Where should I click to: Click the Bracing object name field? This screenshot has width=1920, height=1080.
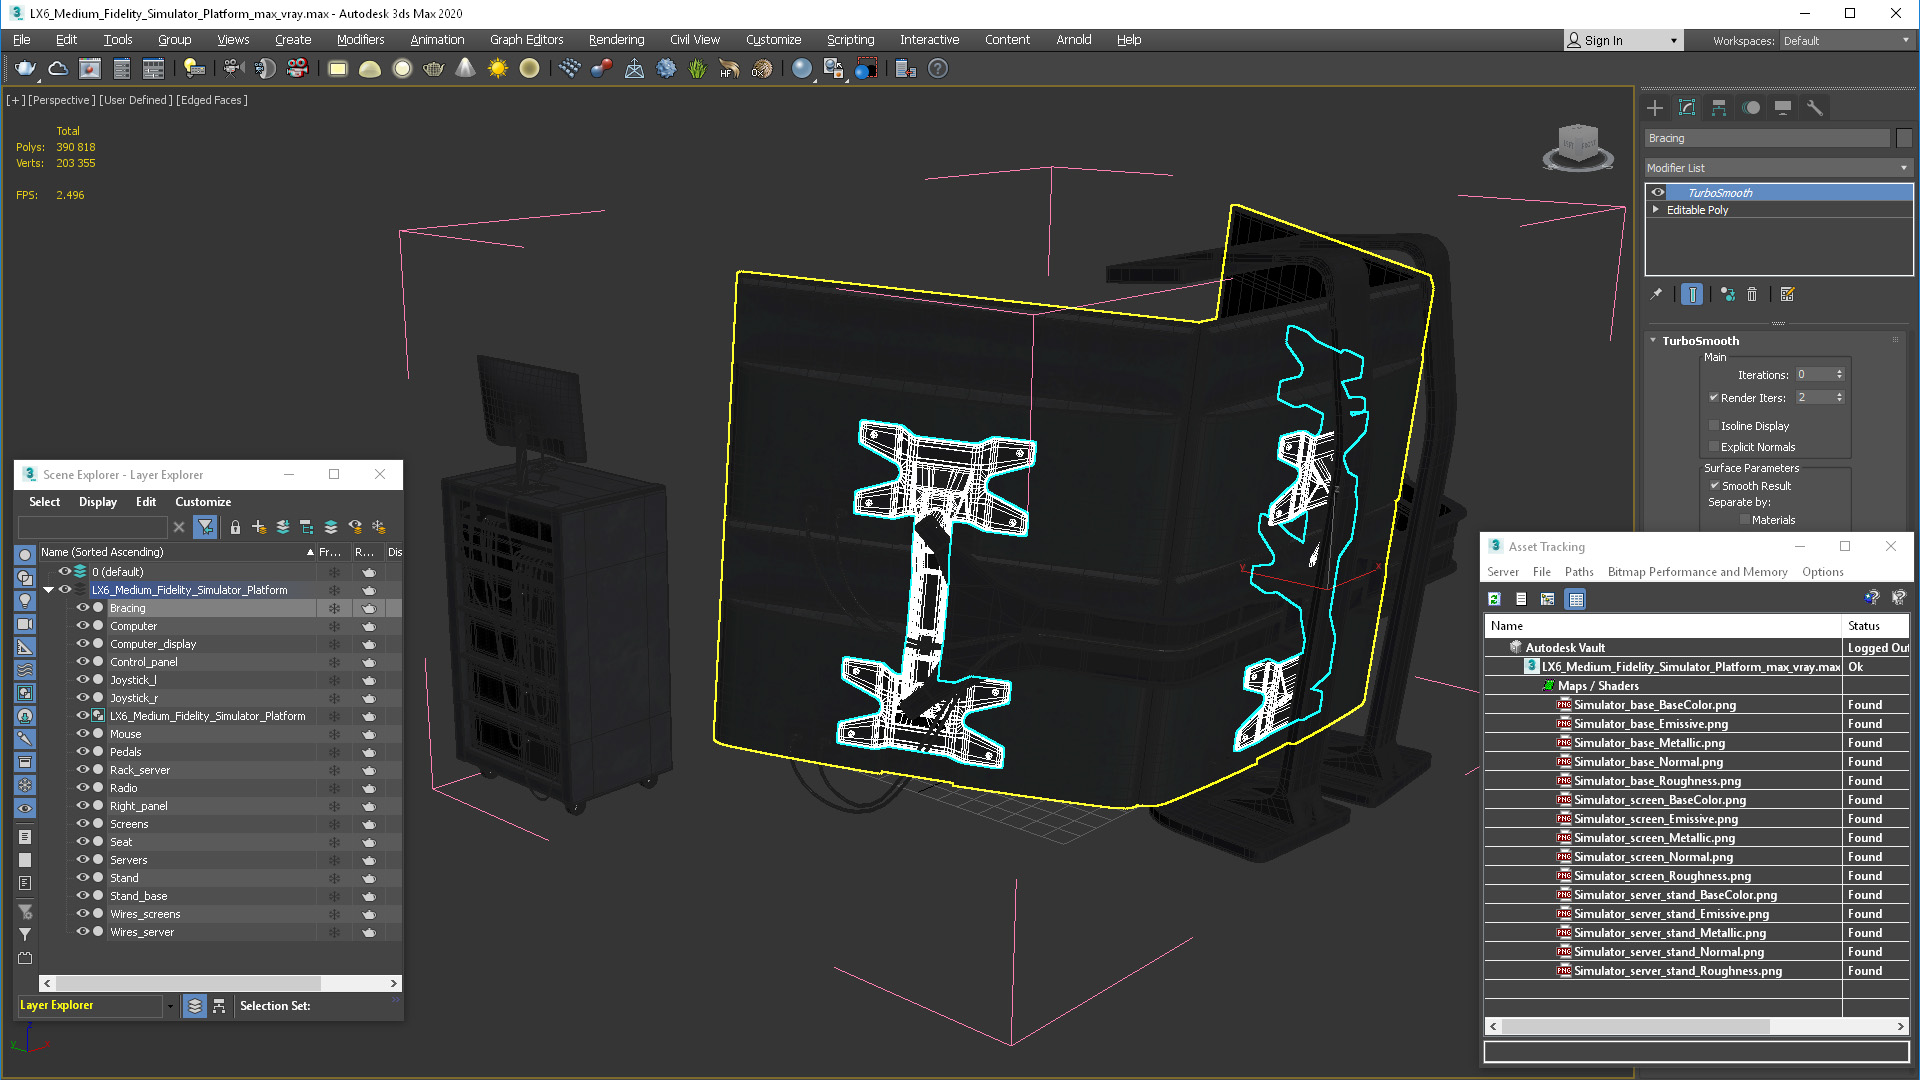[1767, 139]
